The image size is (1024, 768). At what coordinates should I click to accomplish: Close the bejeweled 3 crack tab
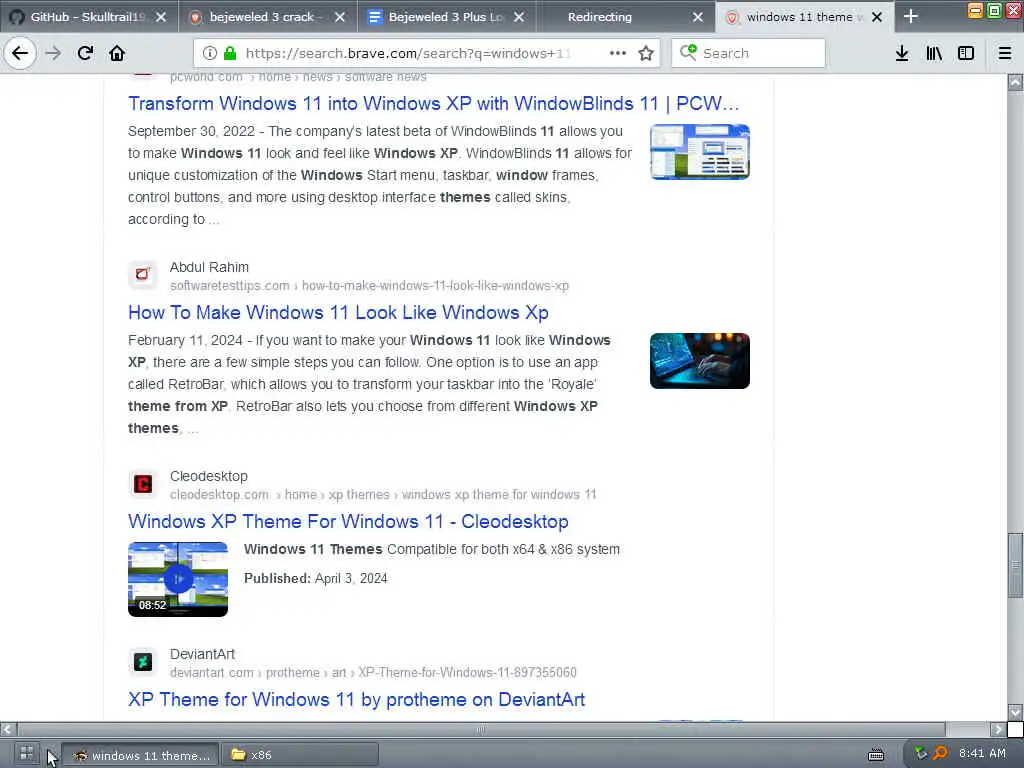tap(340, 17)
